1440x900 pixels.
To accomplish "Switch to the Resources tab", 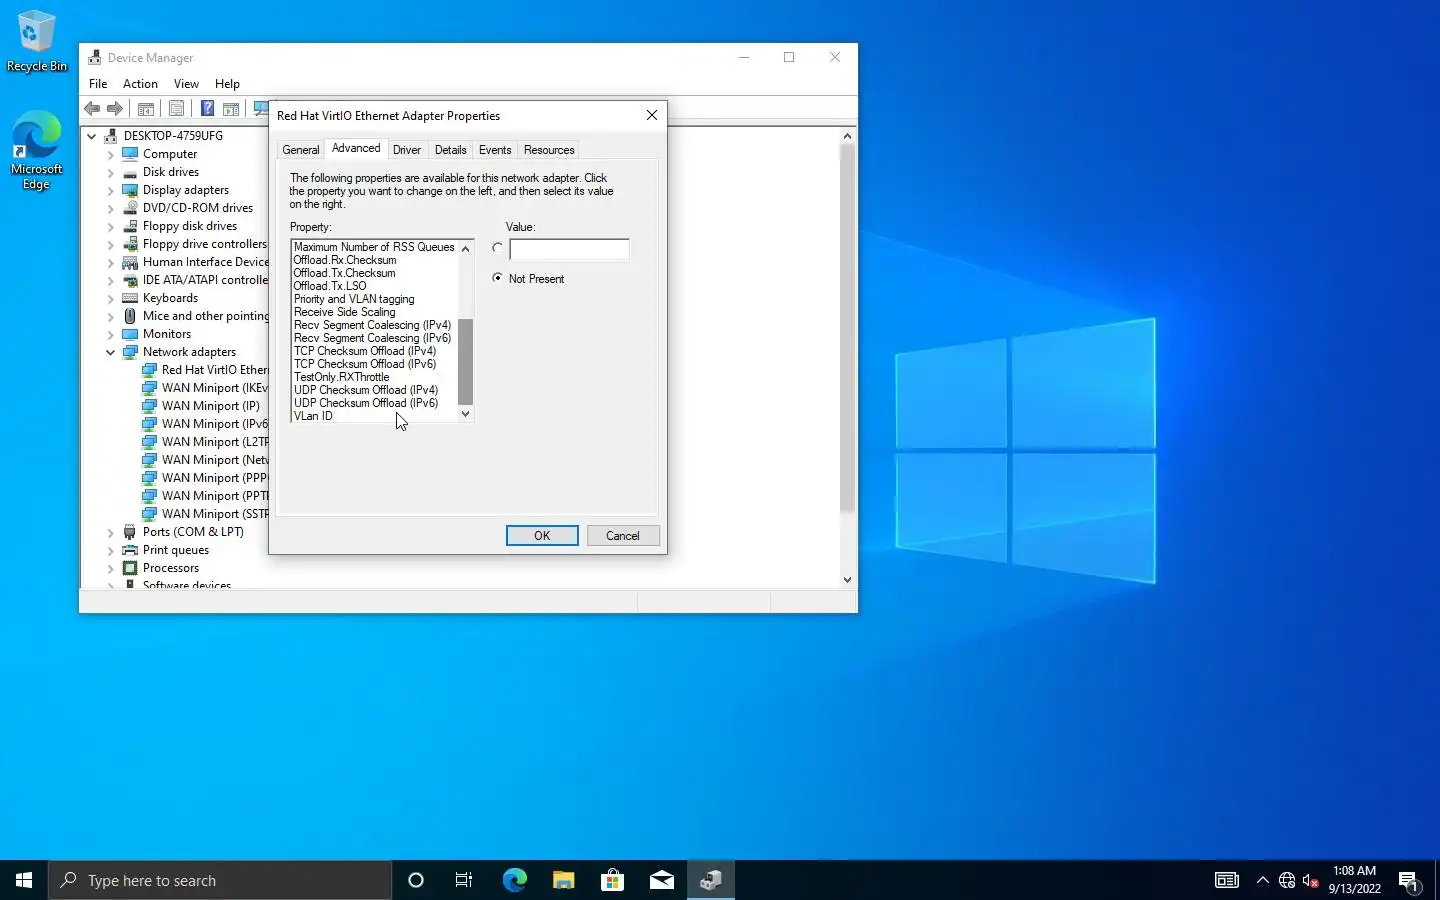I will tap(549, 150).
